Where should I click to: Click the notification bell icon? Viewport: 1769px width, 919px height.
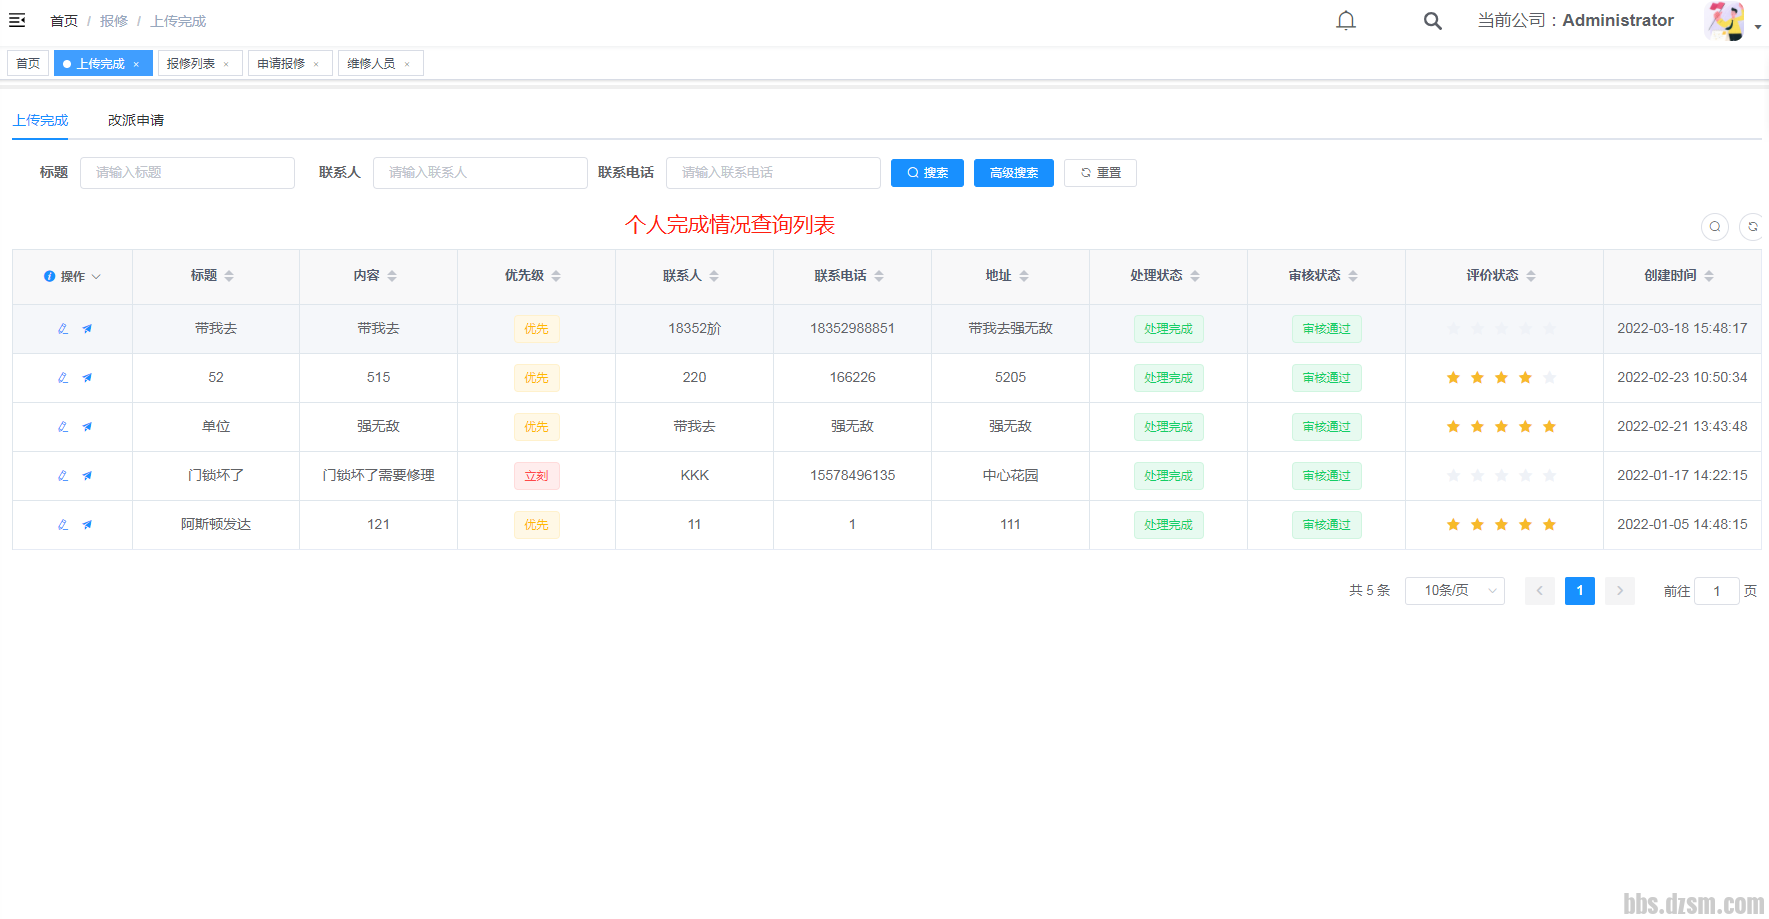[x=1346, y=21]
